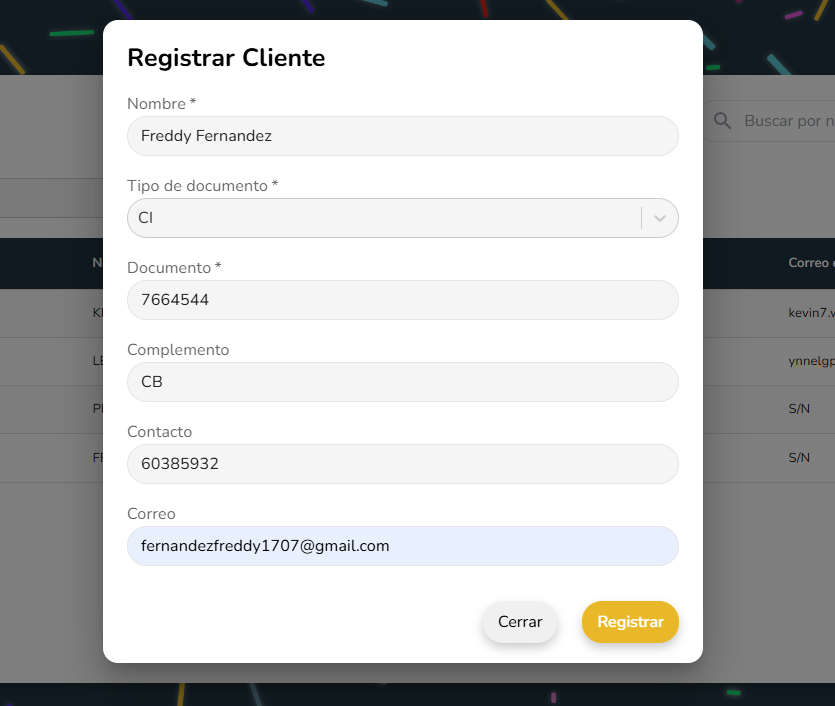This screenshot has height=706, width=835.
Task: Click the Contacto label text
Action: tap(160, 432)
